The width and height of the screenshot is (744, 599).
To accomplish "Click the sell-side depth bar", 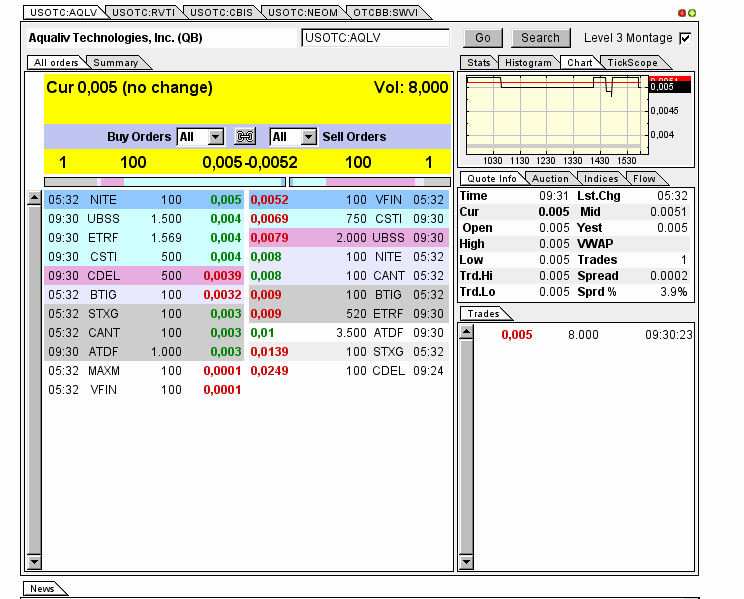I will click(x=370, y=182).
